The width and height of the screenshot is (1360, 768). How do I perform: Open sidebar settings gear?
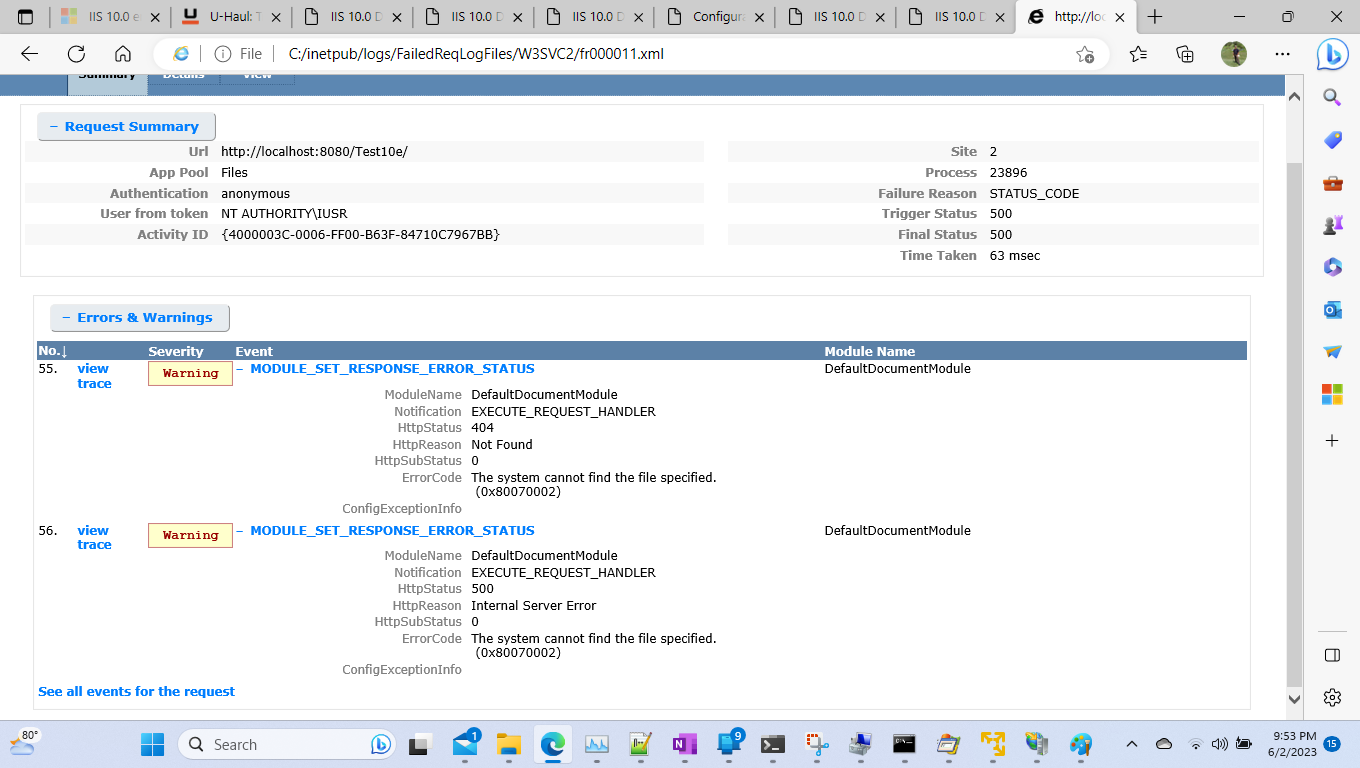click(1332, 697)
